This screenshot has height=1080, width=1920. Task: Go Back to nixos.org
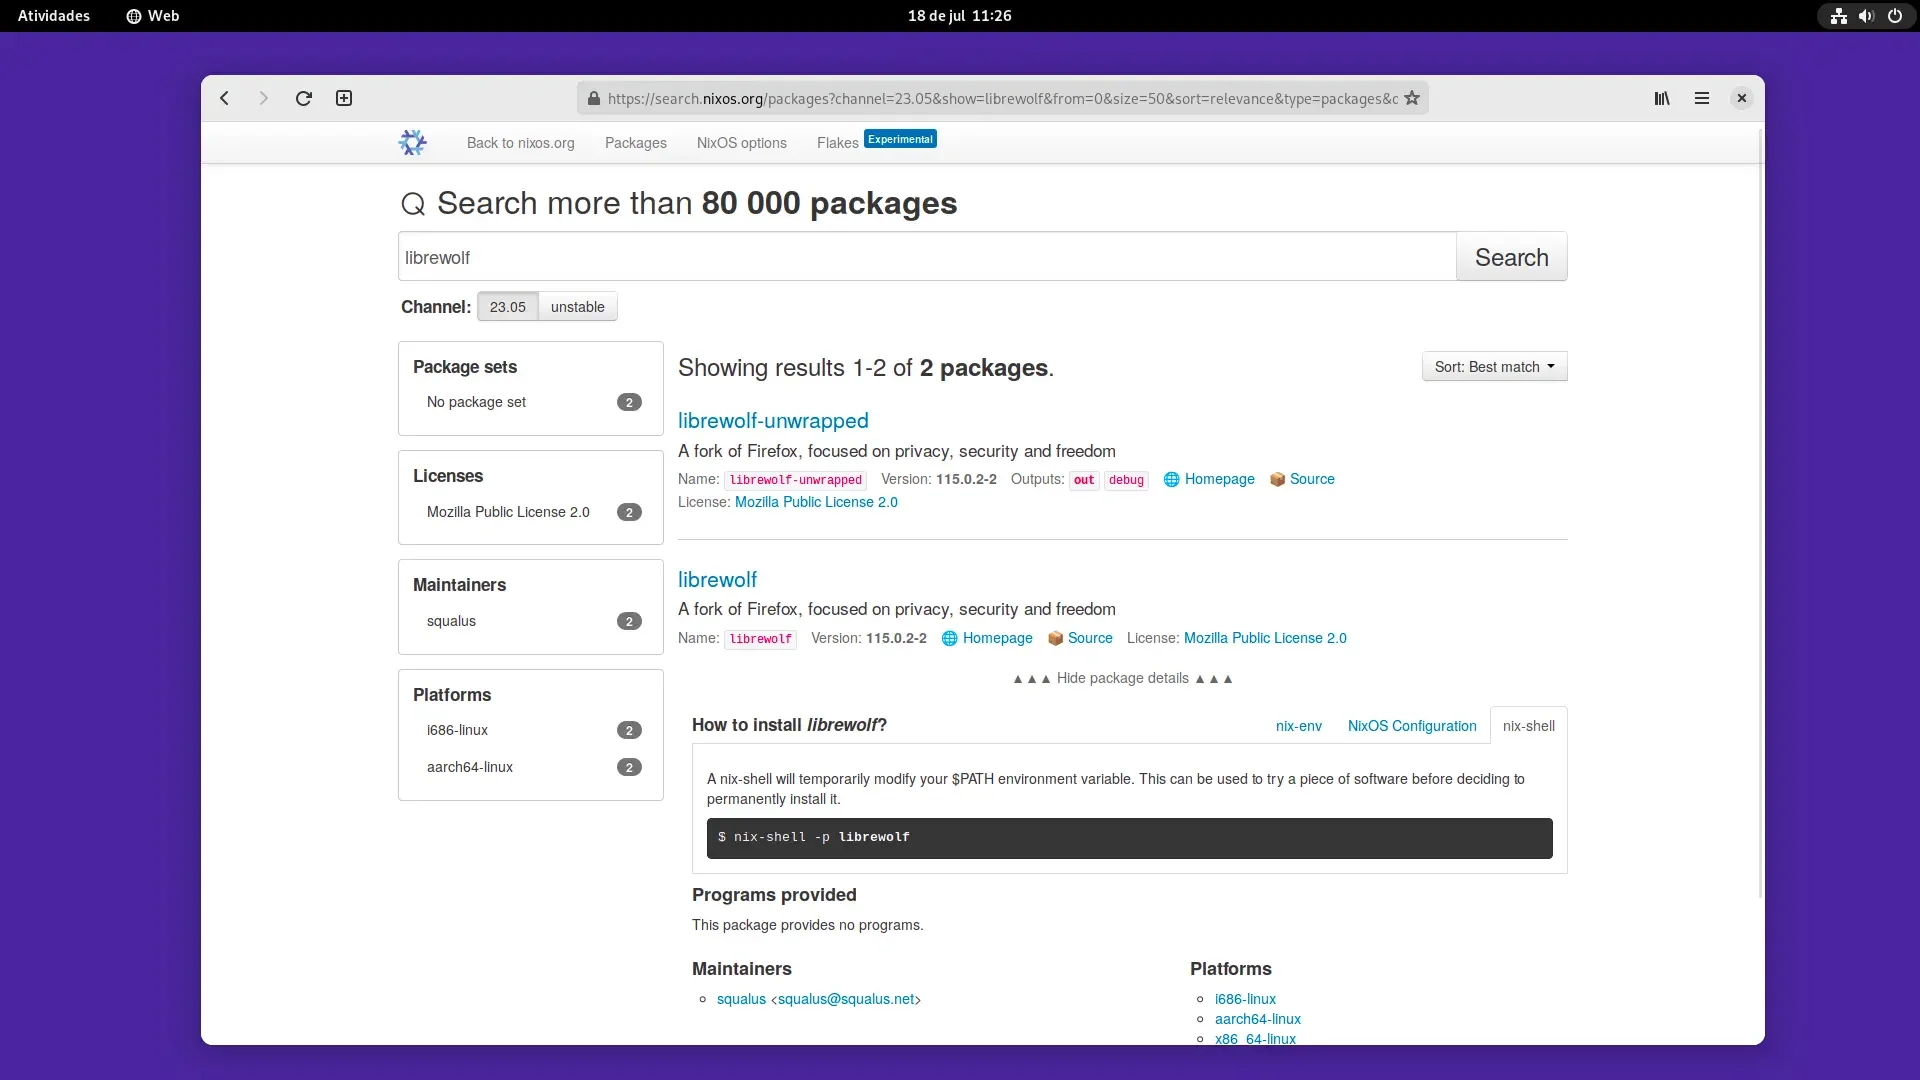tap(521, 143)
